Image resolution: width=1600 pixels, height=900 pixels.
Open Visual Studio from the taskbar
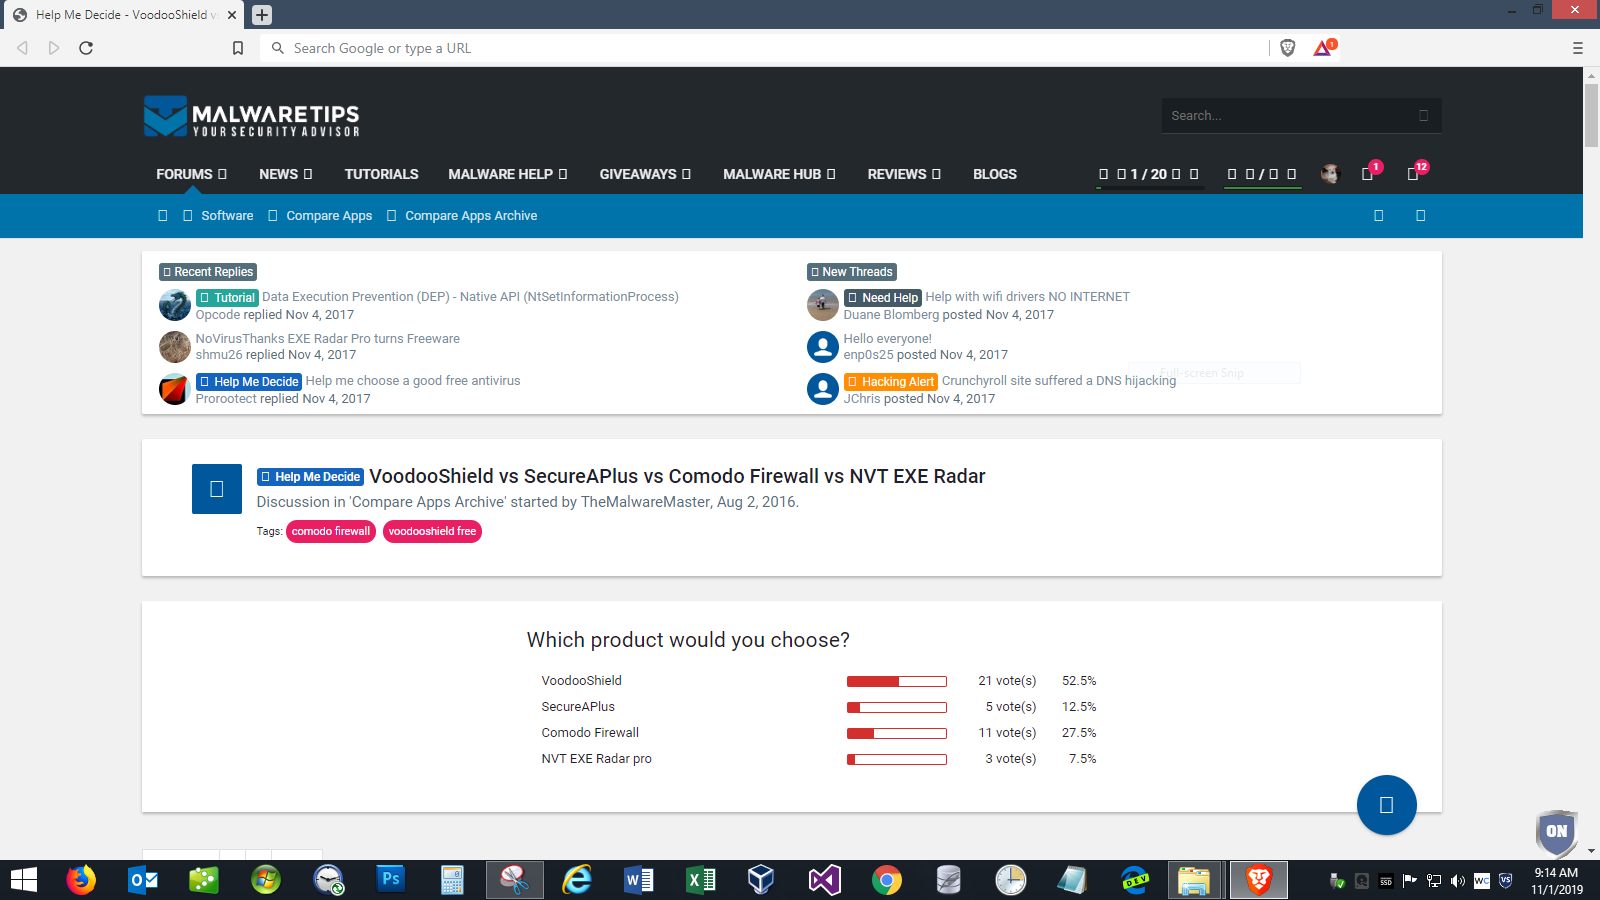pyautogui.click(x=824, y=880)
